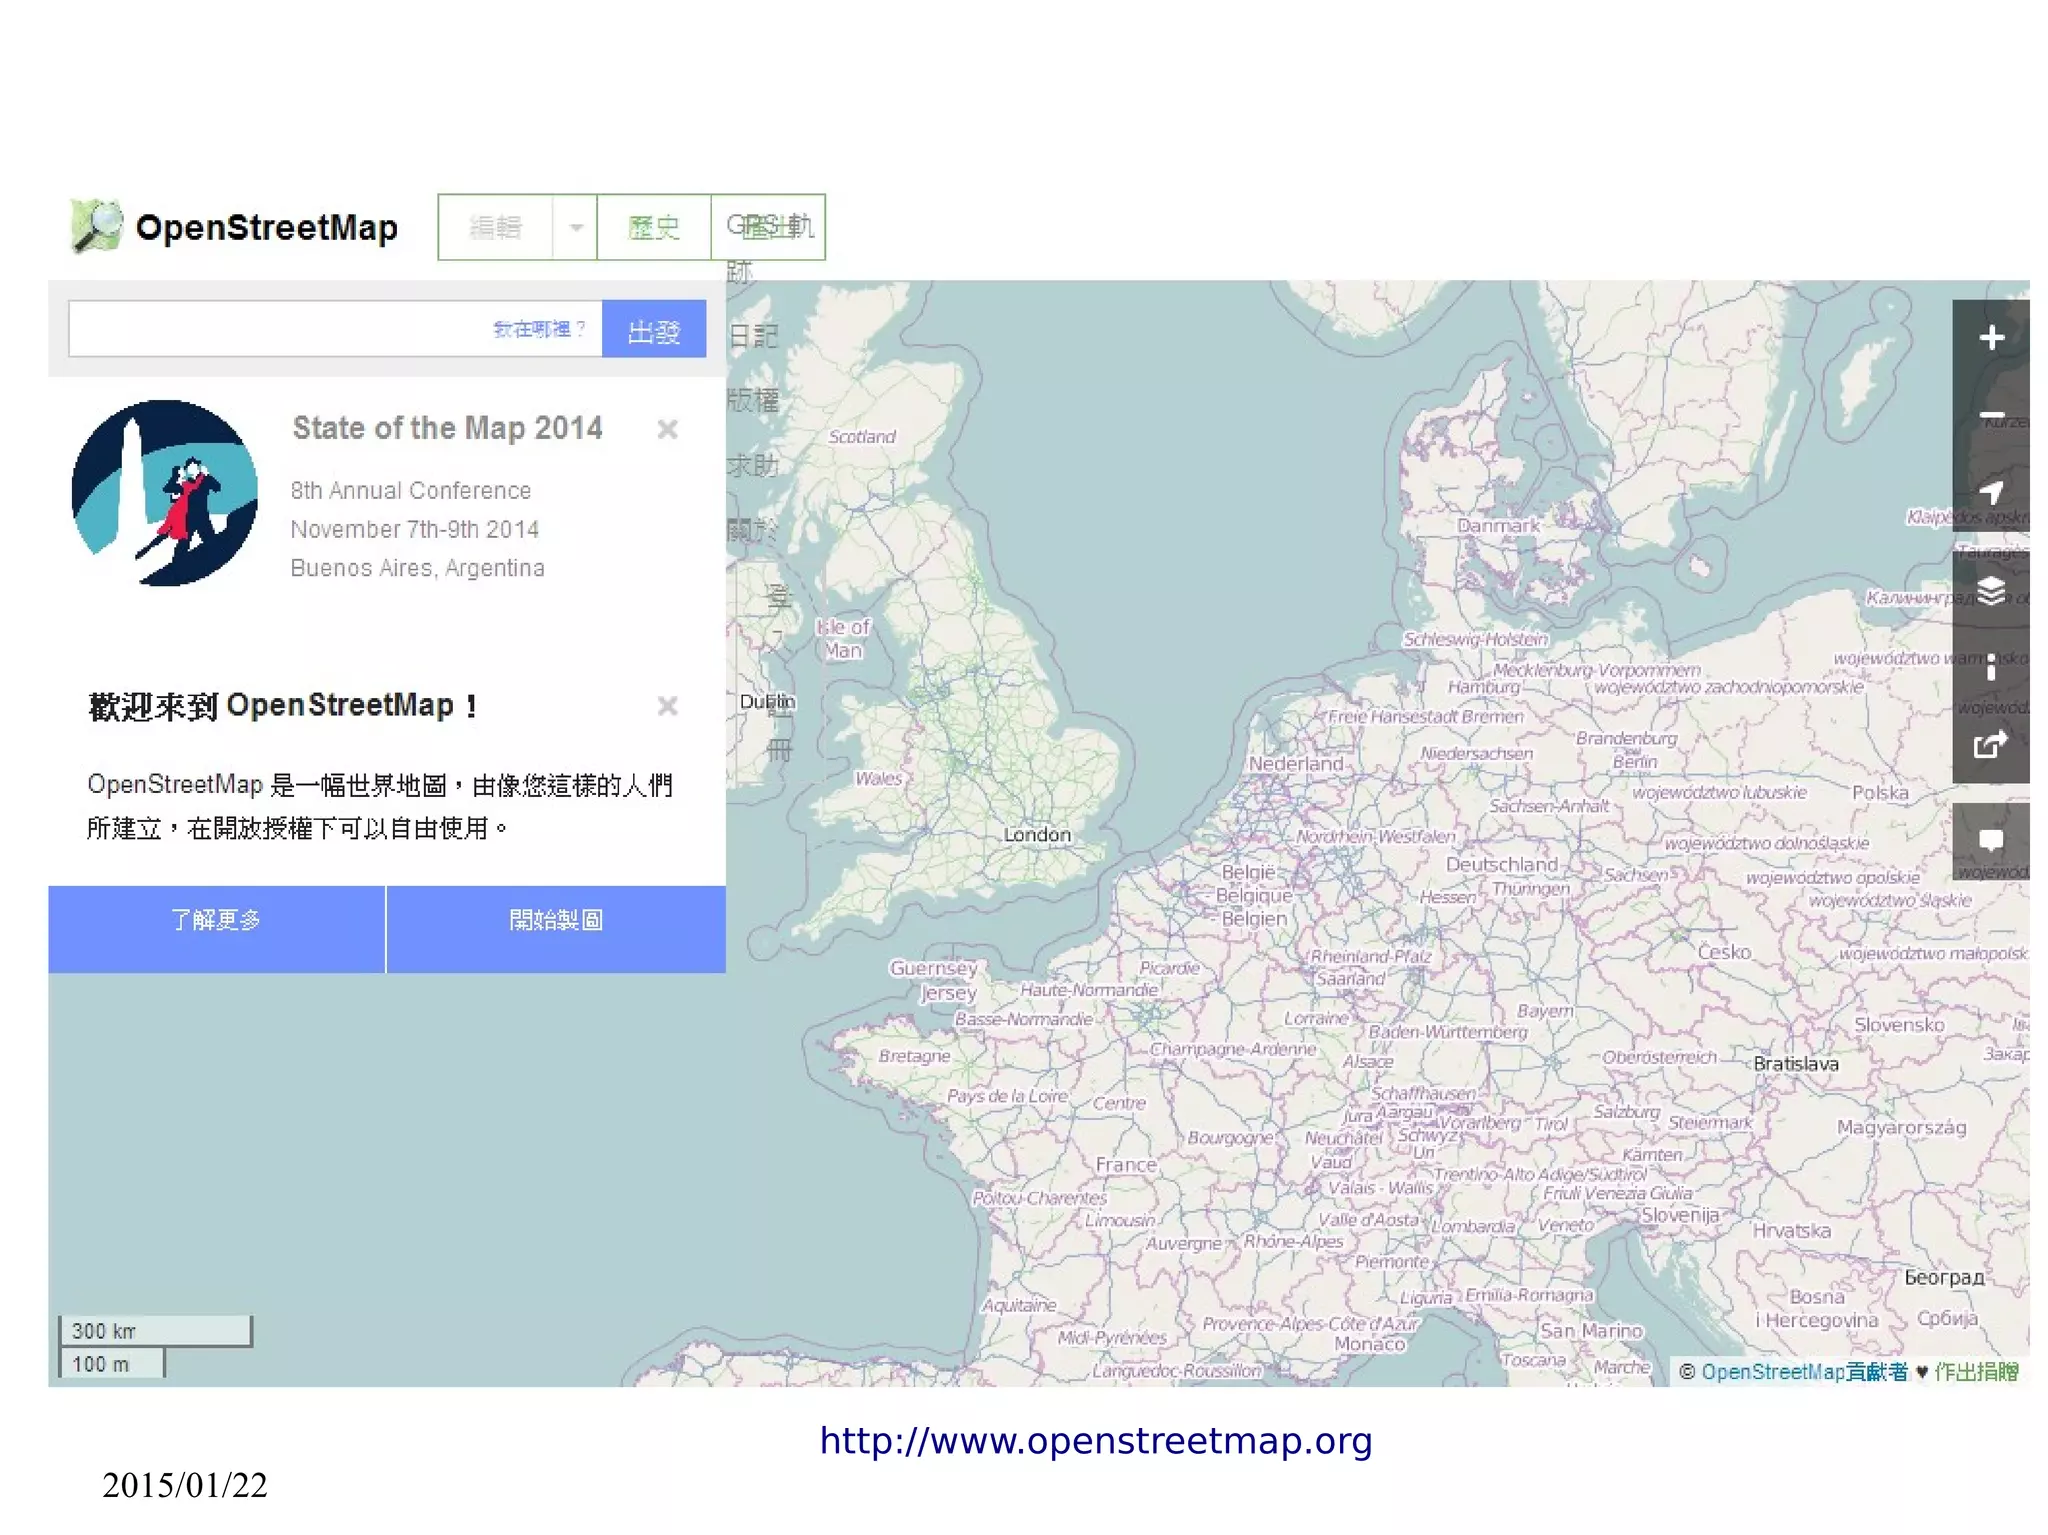2048x1535 pixels.
Task: Click the search input field
Action: [x=335, y=329]
